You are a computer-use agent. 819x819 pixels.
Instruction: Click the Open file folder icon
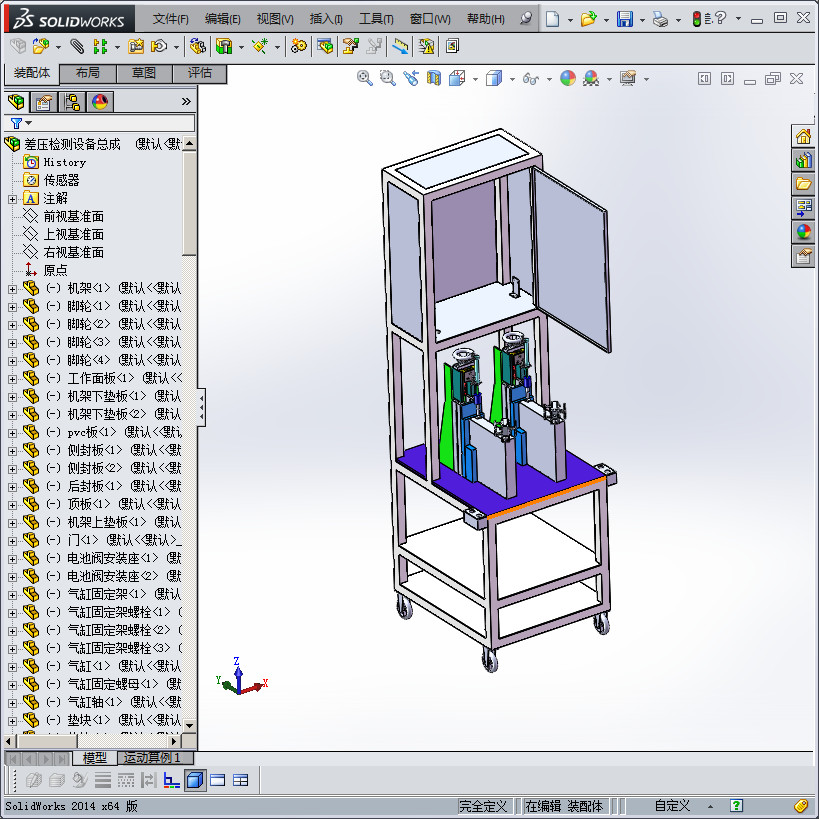point(588,19)
